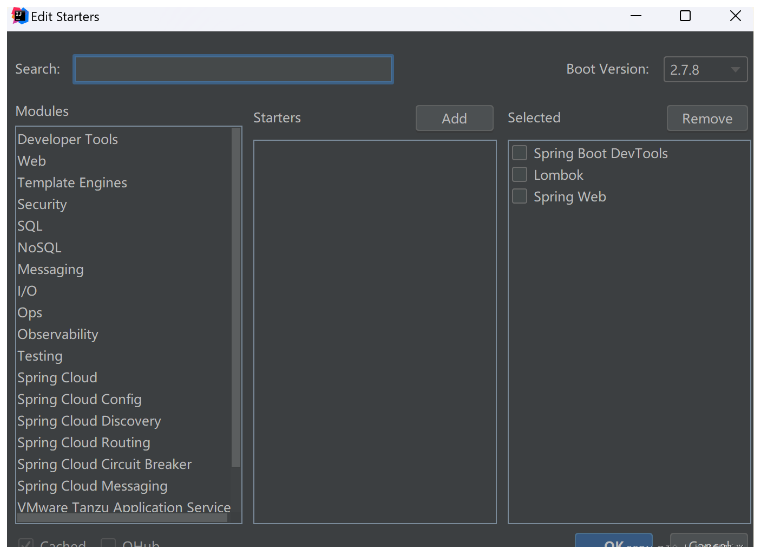Click Spring Boot DevTools label in Selected

point(601,154)
